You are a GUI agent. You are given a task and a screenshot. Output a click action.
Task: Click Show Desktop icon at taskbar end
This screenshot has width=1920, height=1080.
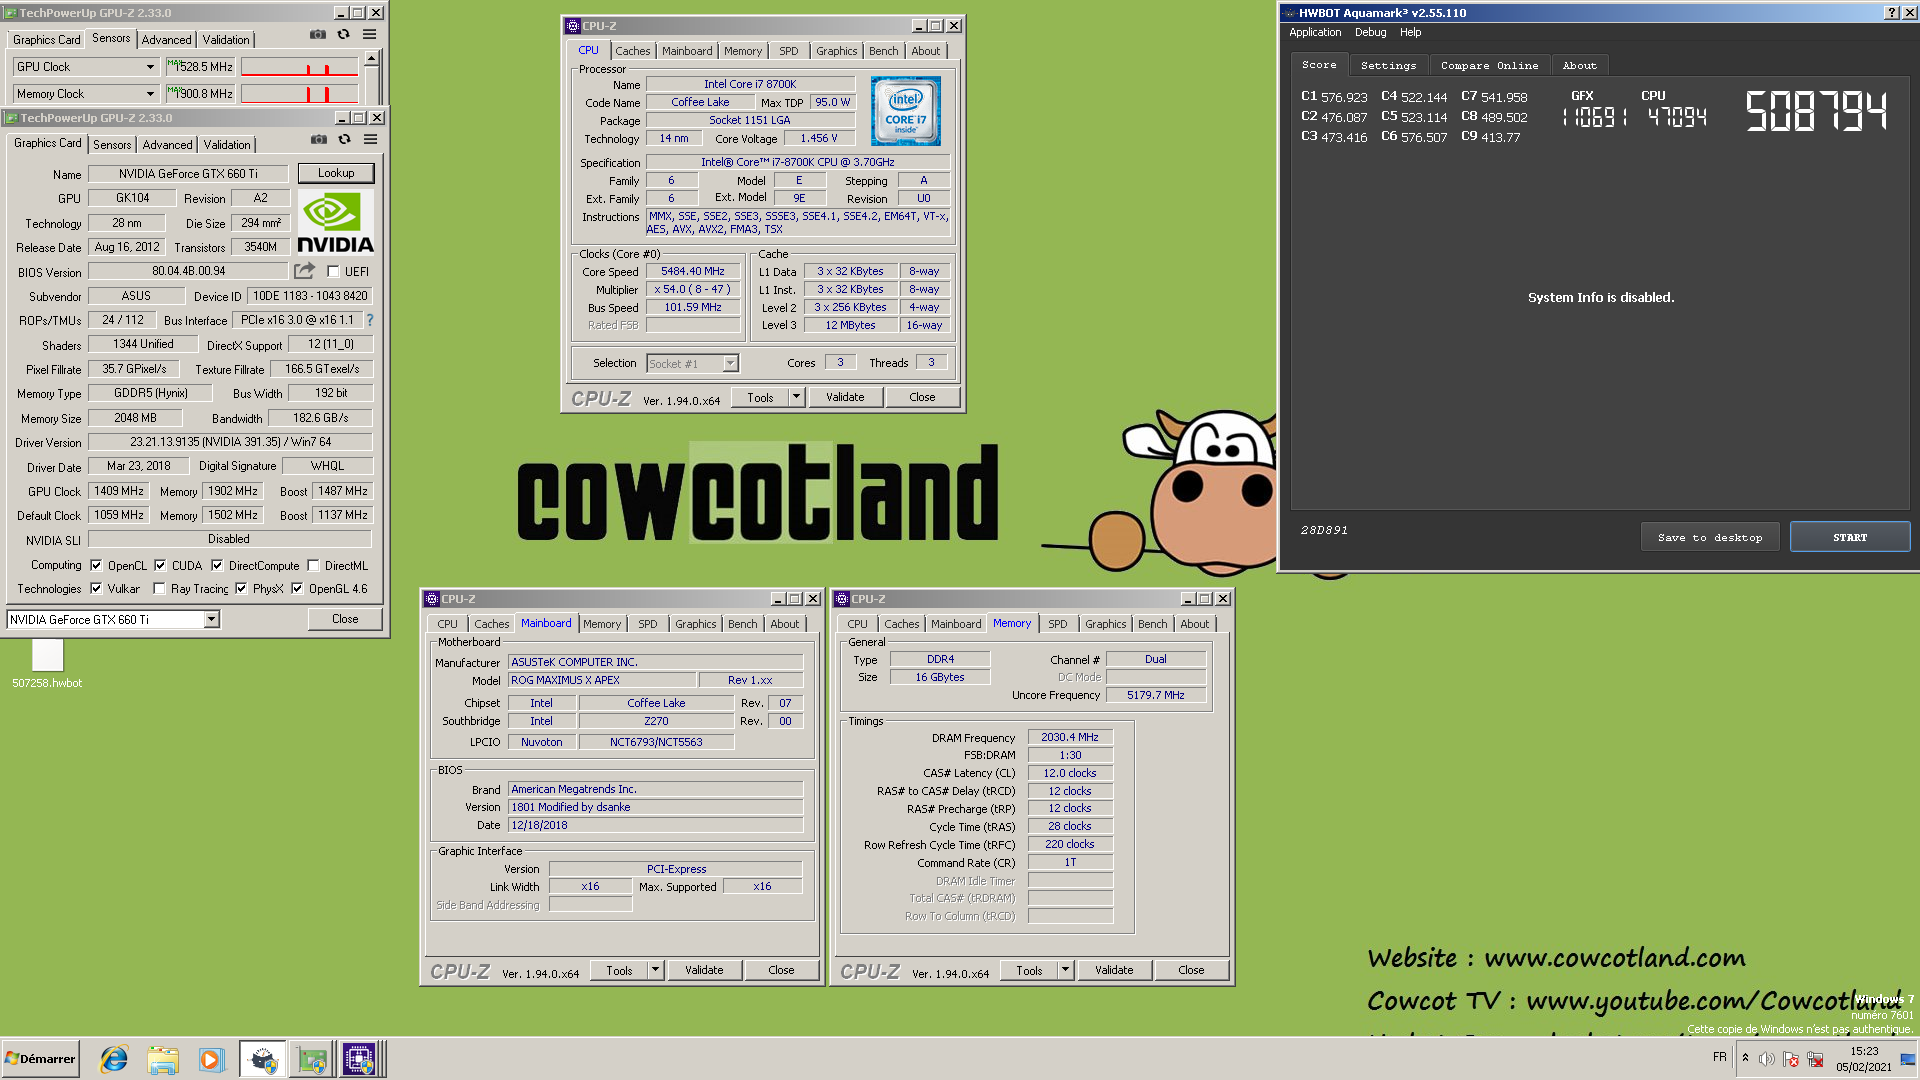[1908, 1059]
